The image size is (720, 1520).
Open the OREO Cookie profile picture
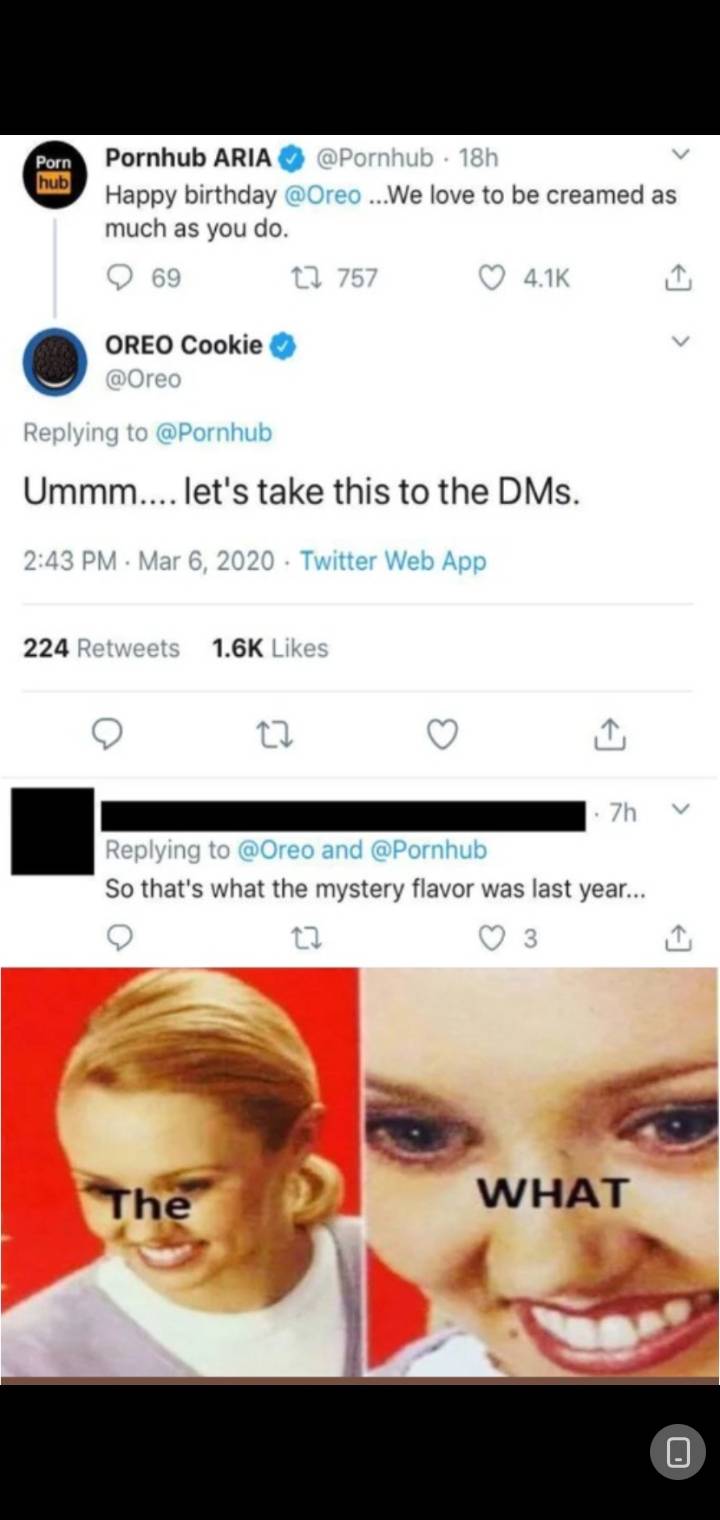56,362
